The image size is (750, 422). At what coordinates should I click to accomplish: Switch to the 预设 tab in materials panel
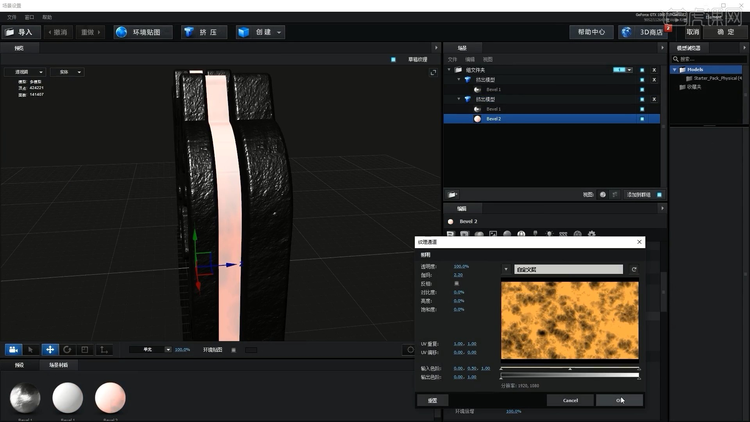(x=19, y=365)
